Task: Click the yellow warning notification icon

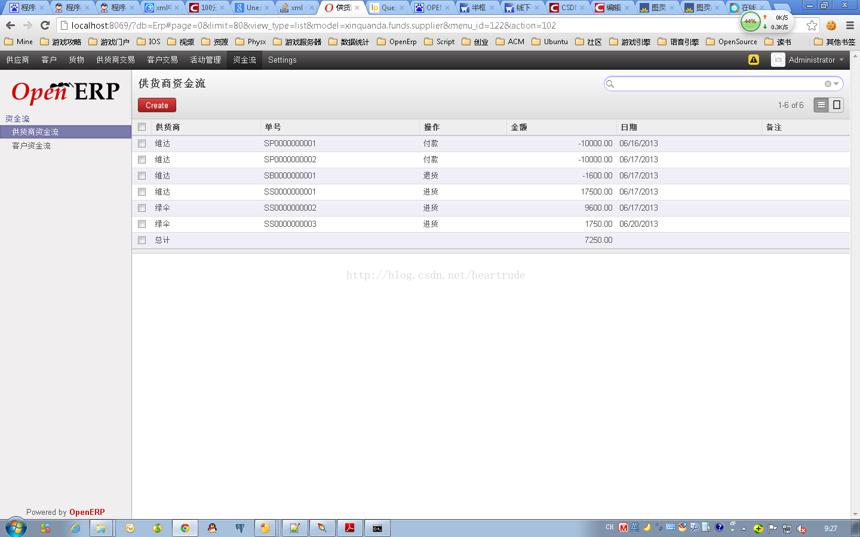Action: point(754,60)
